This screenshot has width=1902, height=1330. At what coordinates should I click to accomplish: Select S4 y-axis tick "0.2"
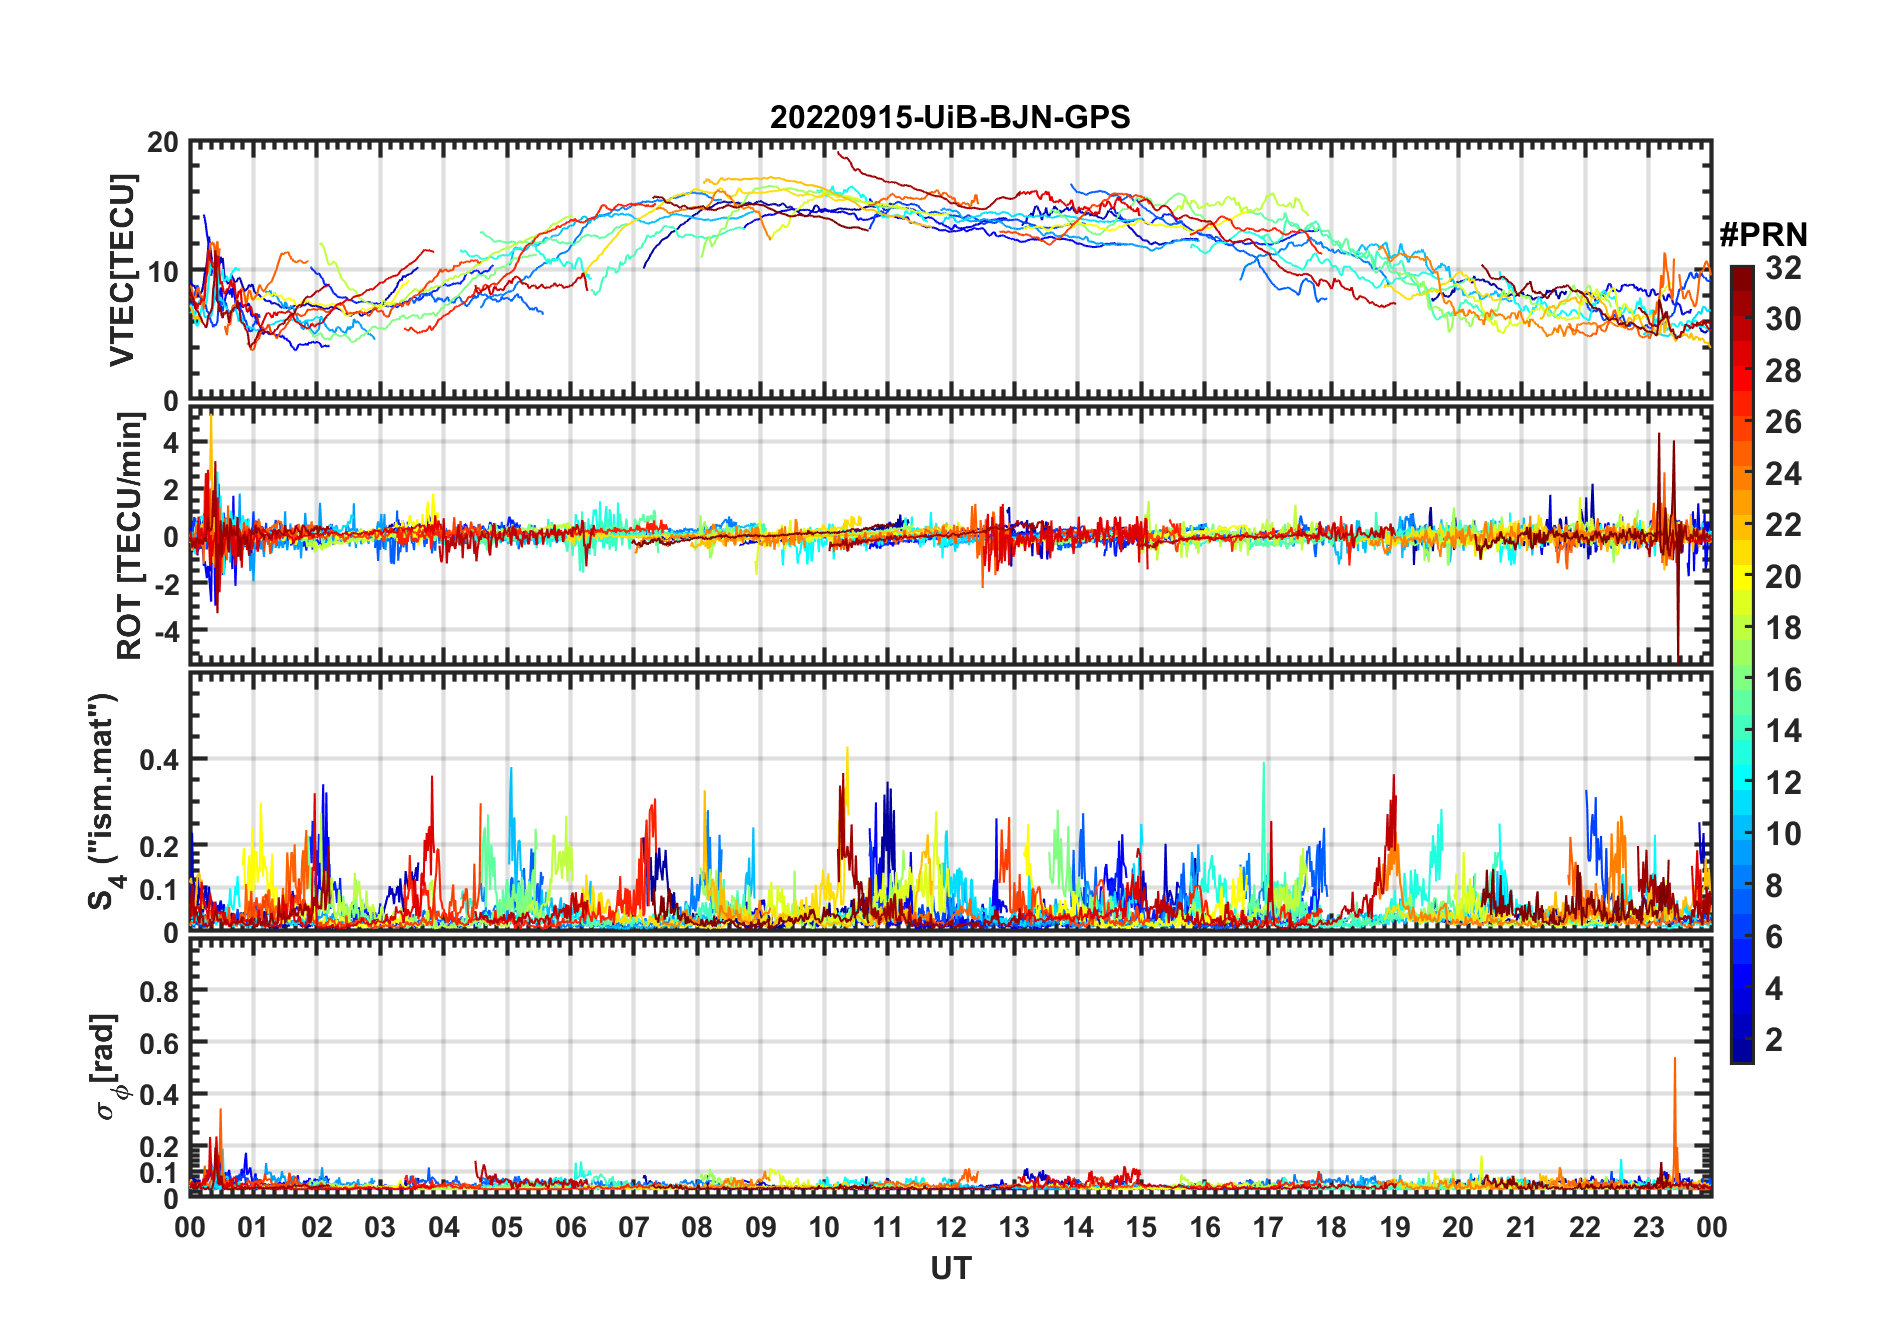click(159, 847)
